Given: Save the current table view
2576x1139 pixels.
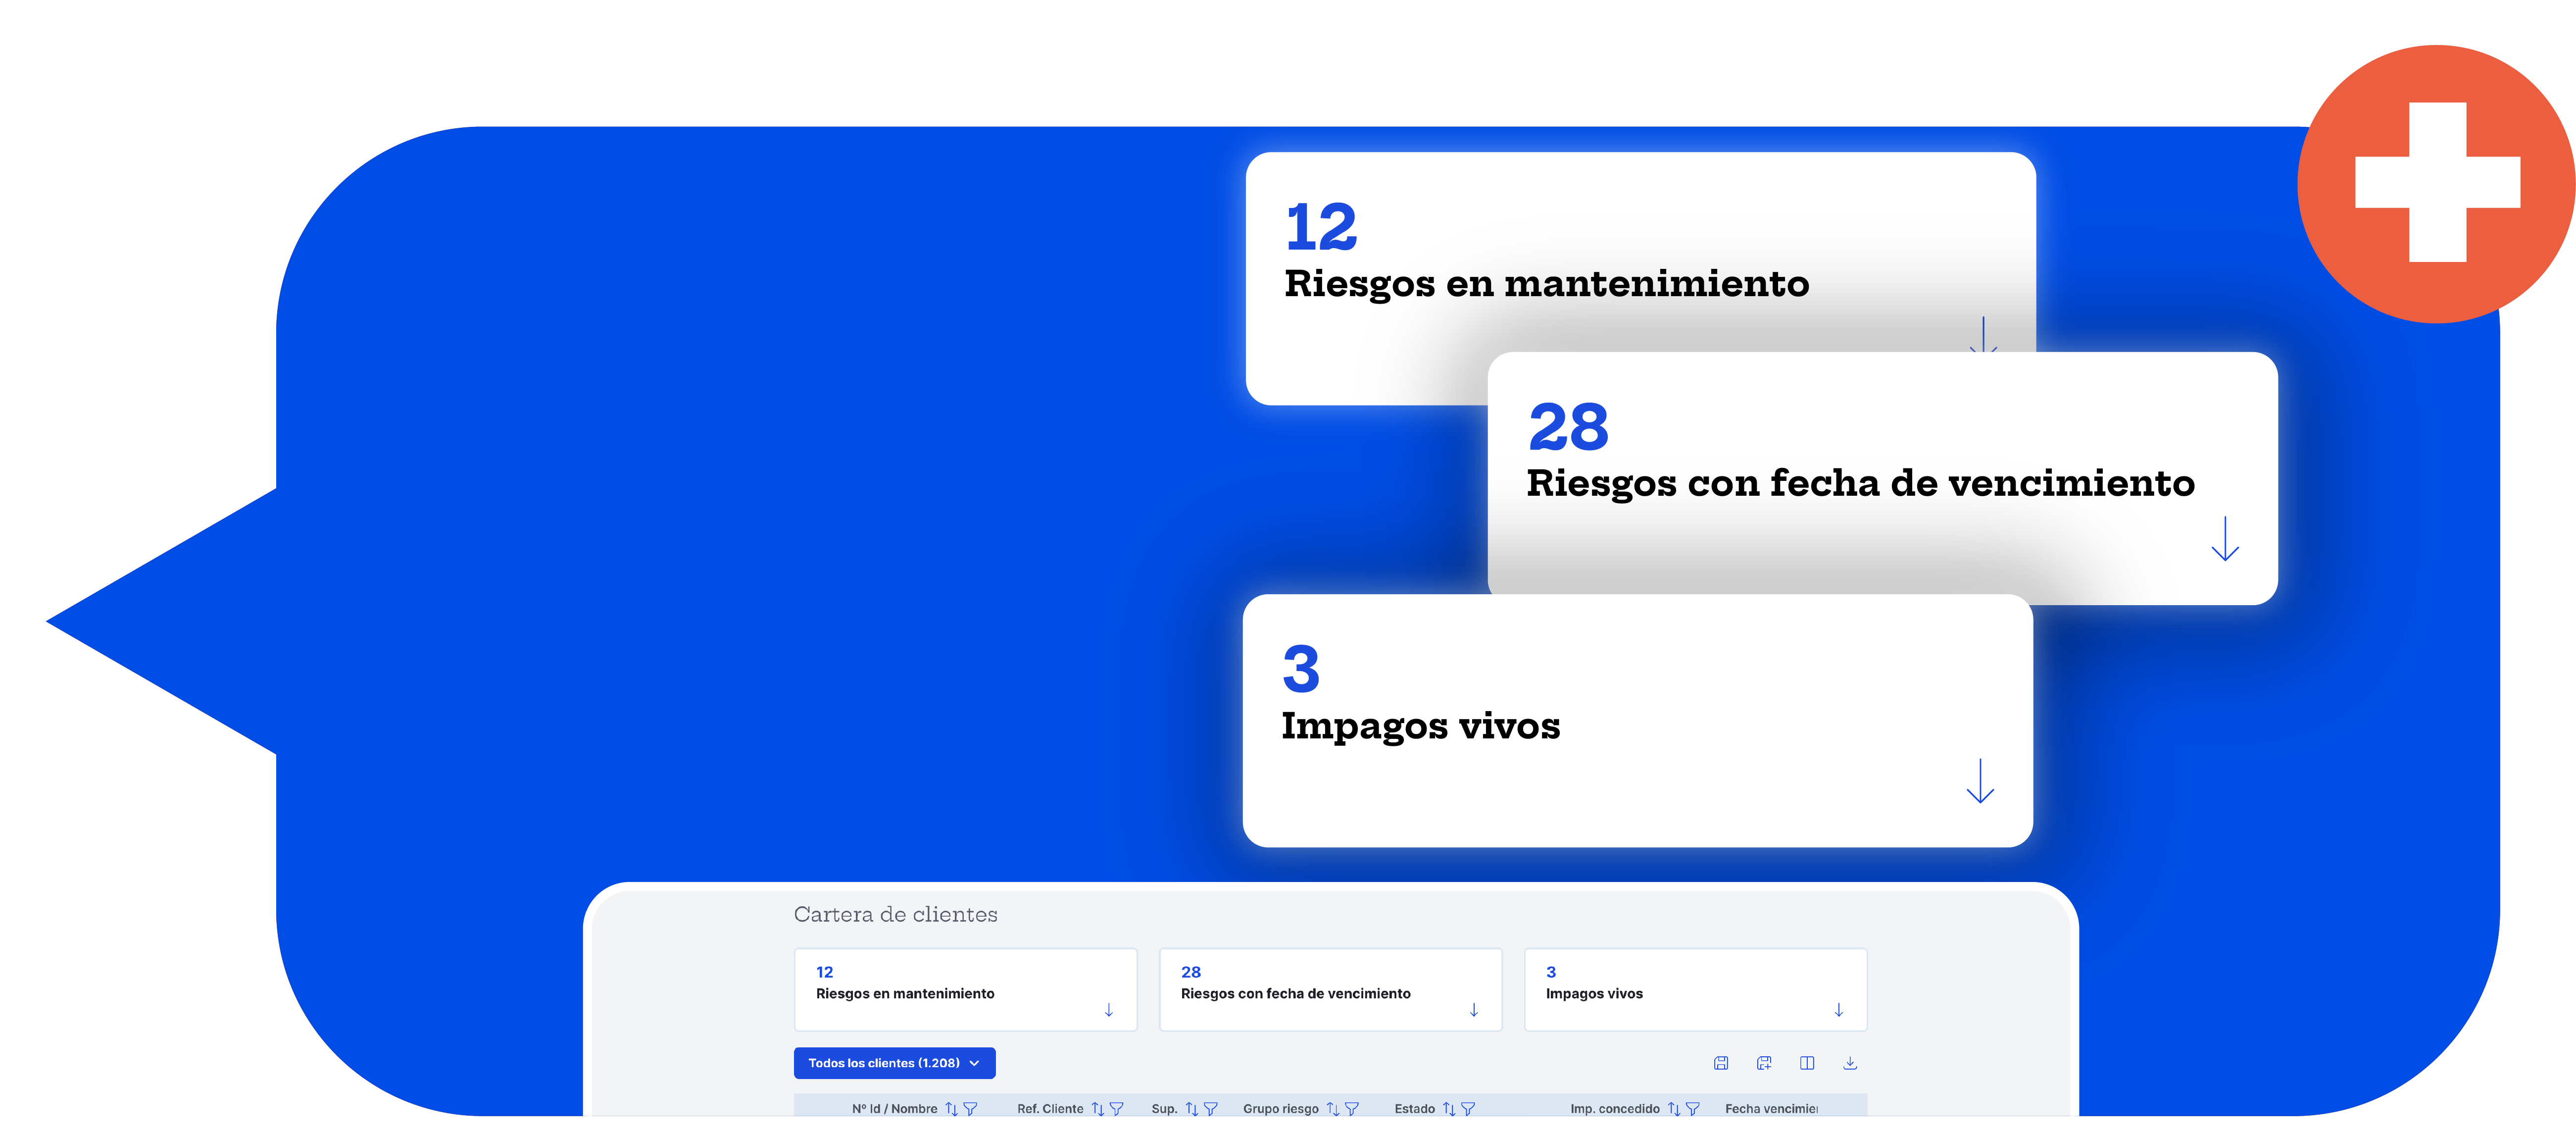Looking at the screenshot, I should [1722, 1063].
